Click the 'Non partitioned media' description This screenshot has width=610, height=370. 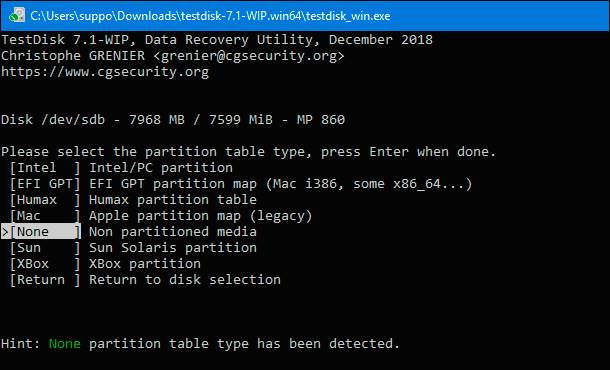[x=173, y=231]
